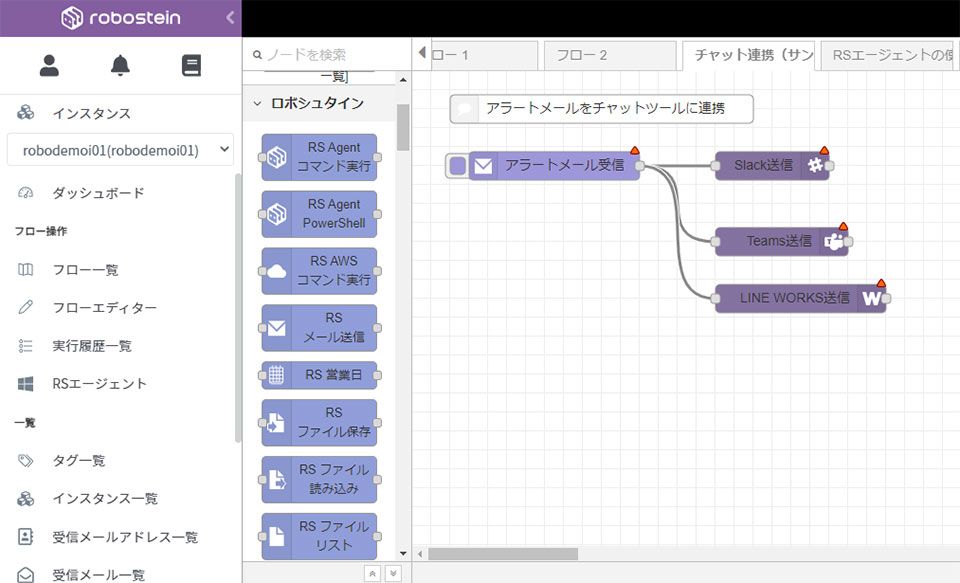Click the palette scrollbar thumb

(403, 127)
